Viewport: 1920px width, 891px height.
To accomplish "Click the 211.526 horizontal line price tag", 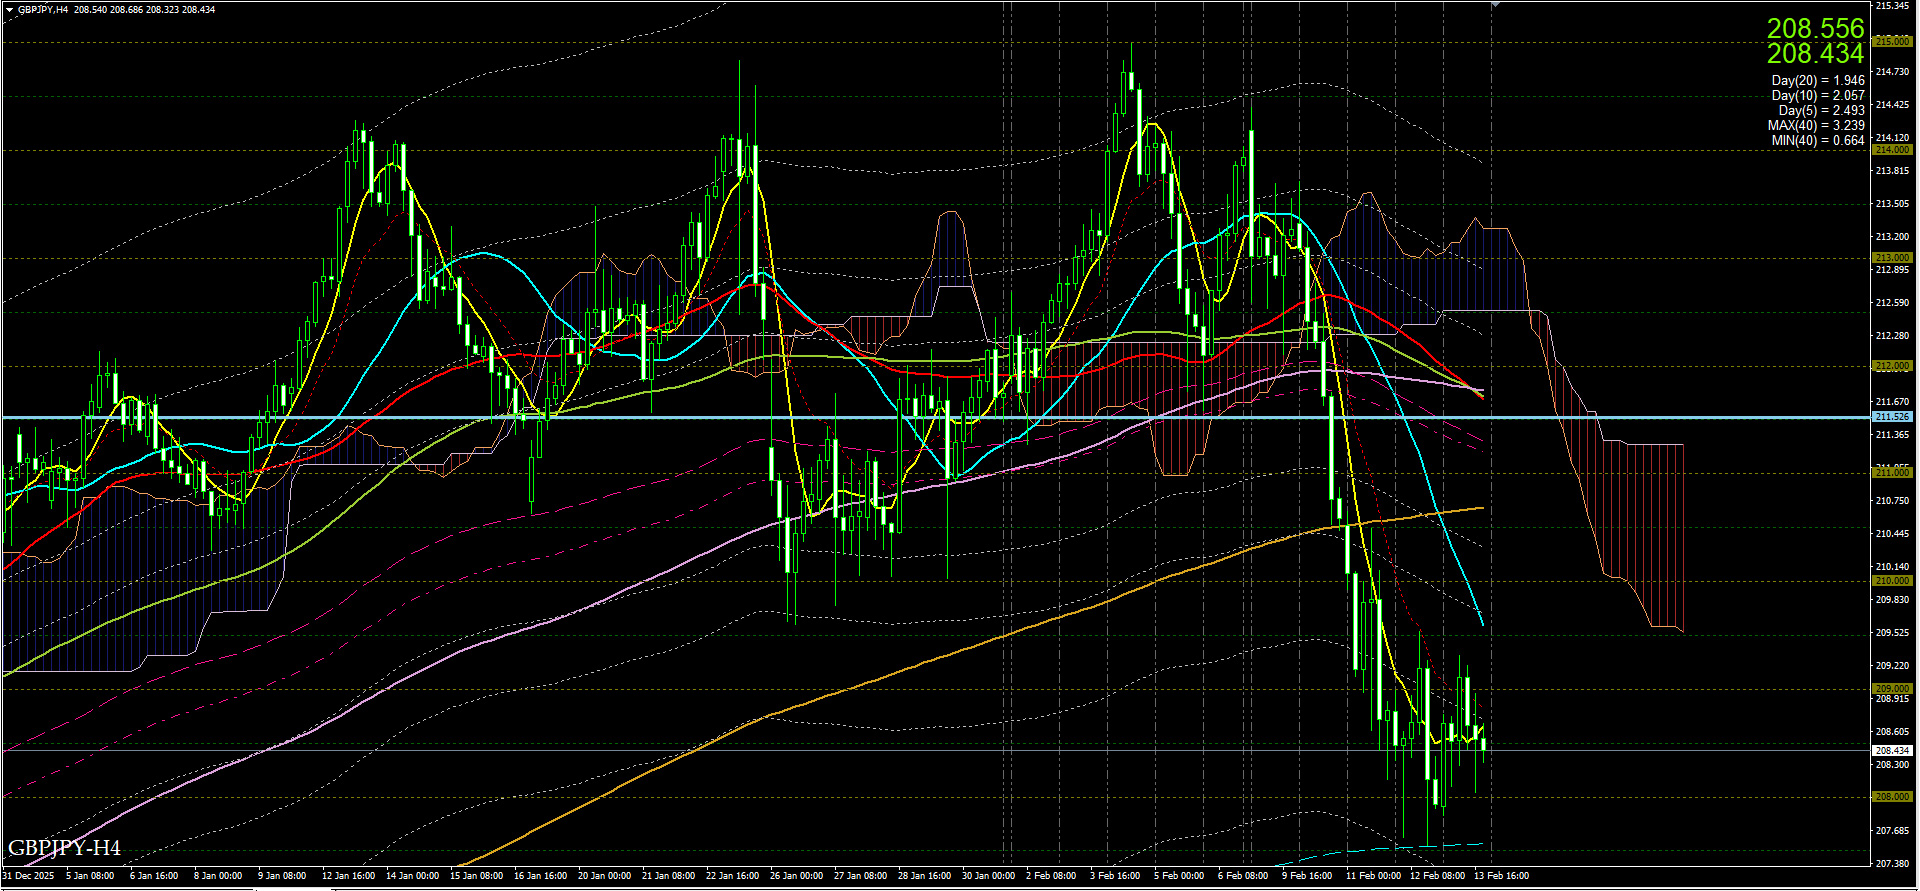I will [1892, 417].
